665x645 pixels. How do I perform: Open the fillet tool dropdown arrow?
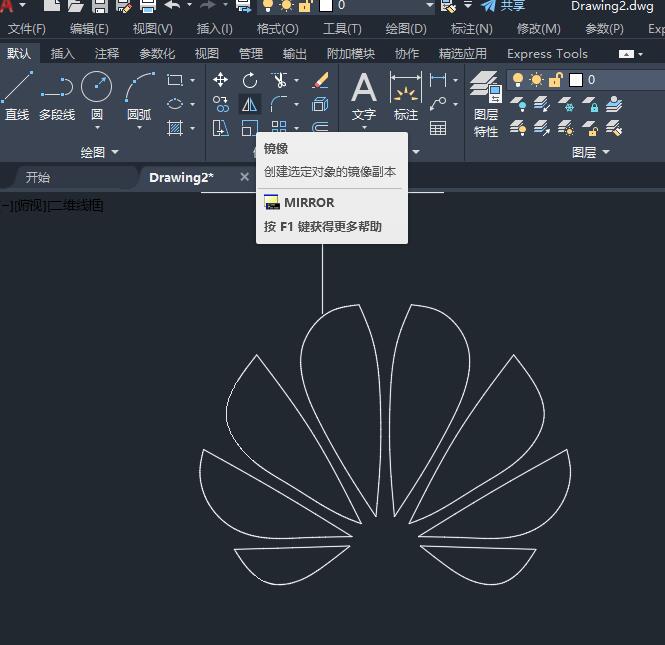click(x=296, y=104)
